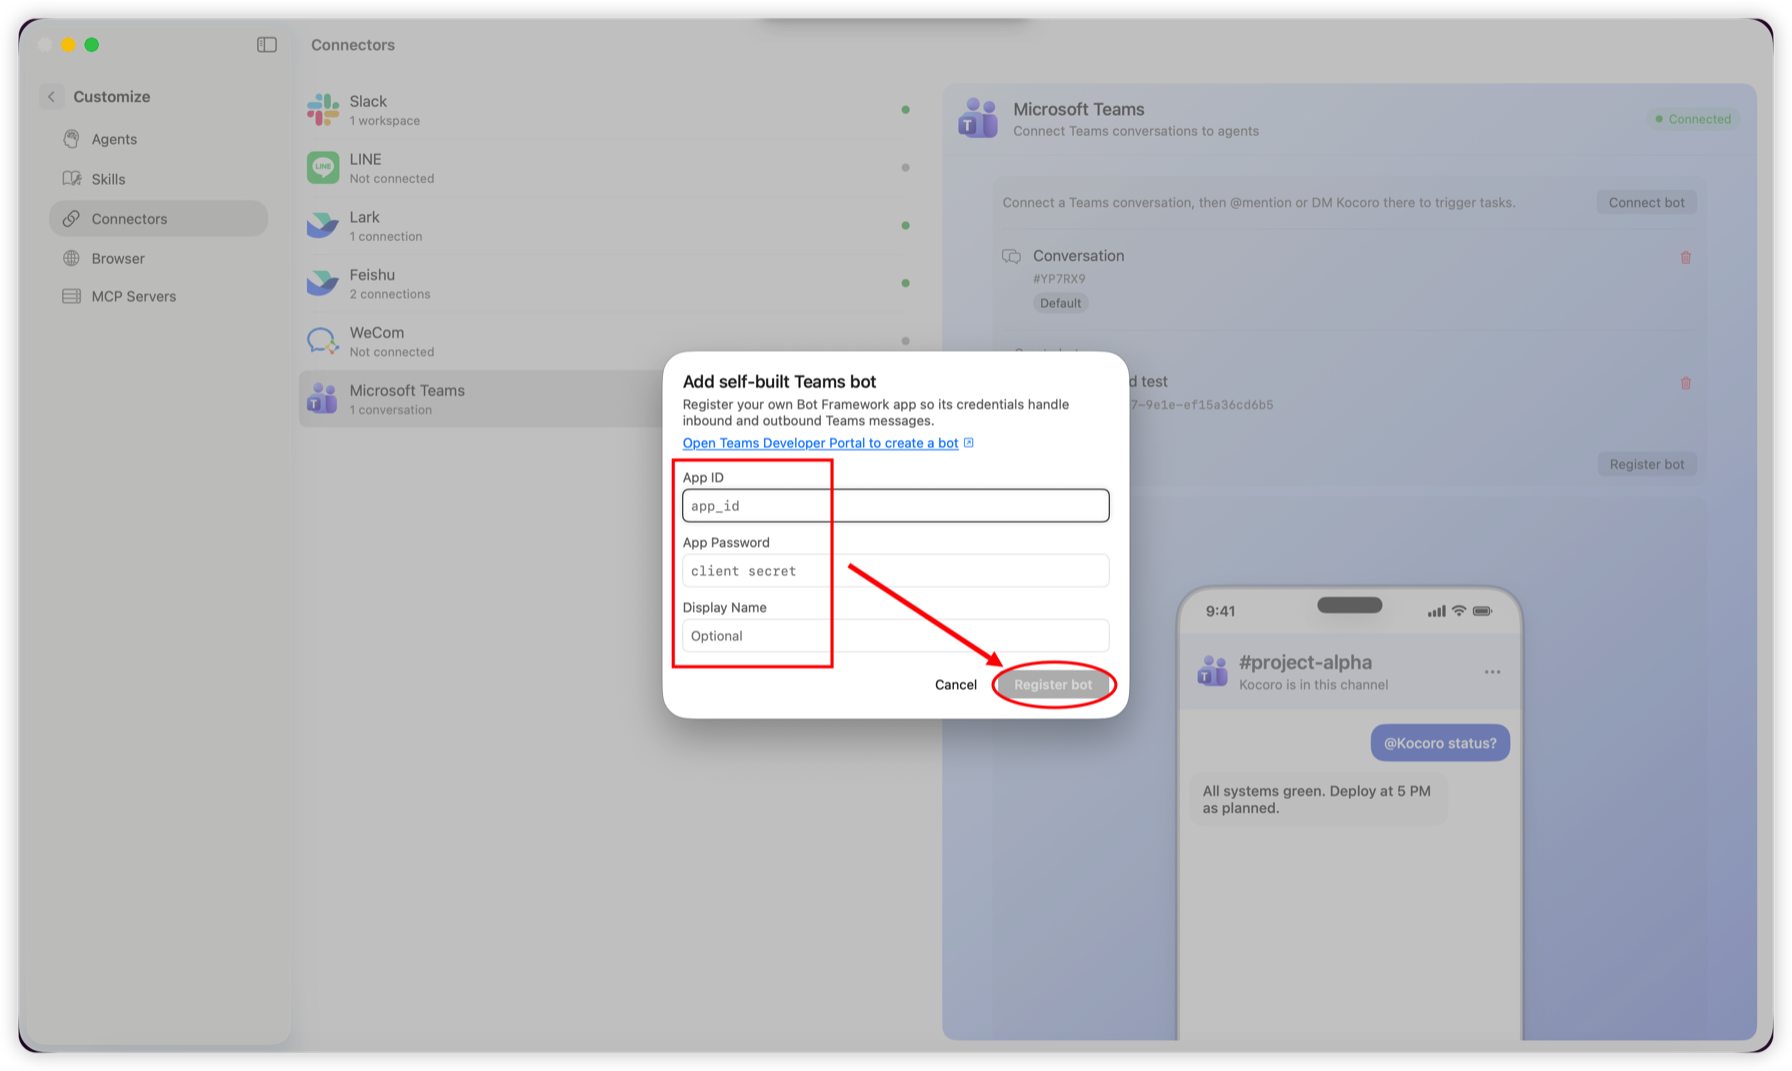Screen dimensions: 1792x1071
Task: Click the MCP Servers icon
Action: pos(71,296)
